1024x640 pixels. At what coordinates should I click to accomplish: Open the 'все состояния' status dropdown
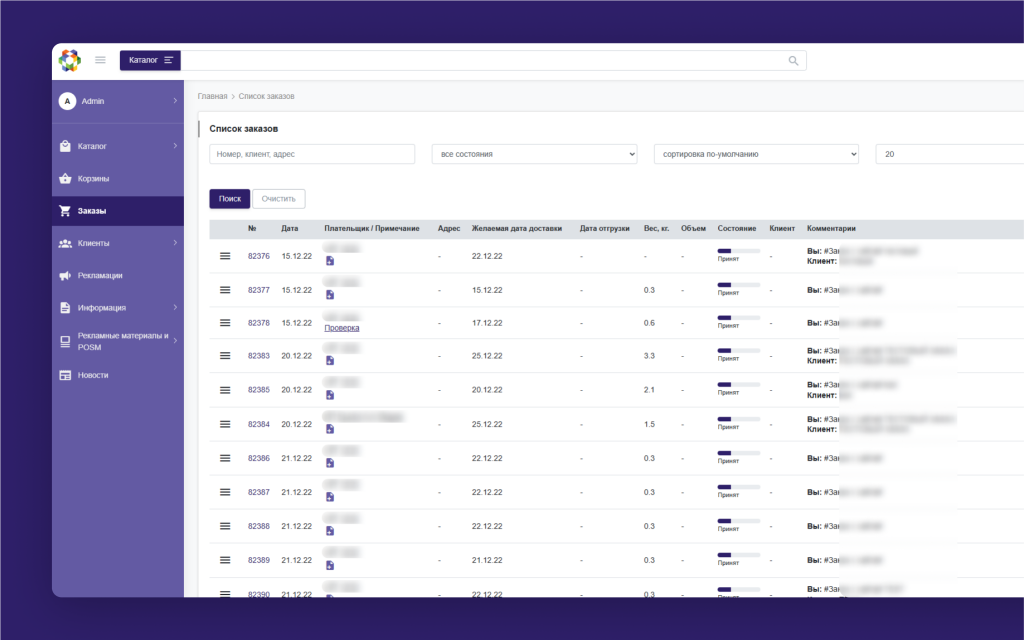534,154
